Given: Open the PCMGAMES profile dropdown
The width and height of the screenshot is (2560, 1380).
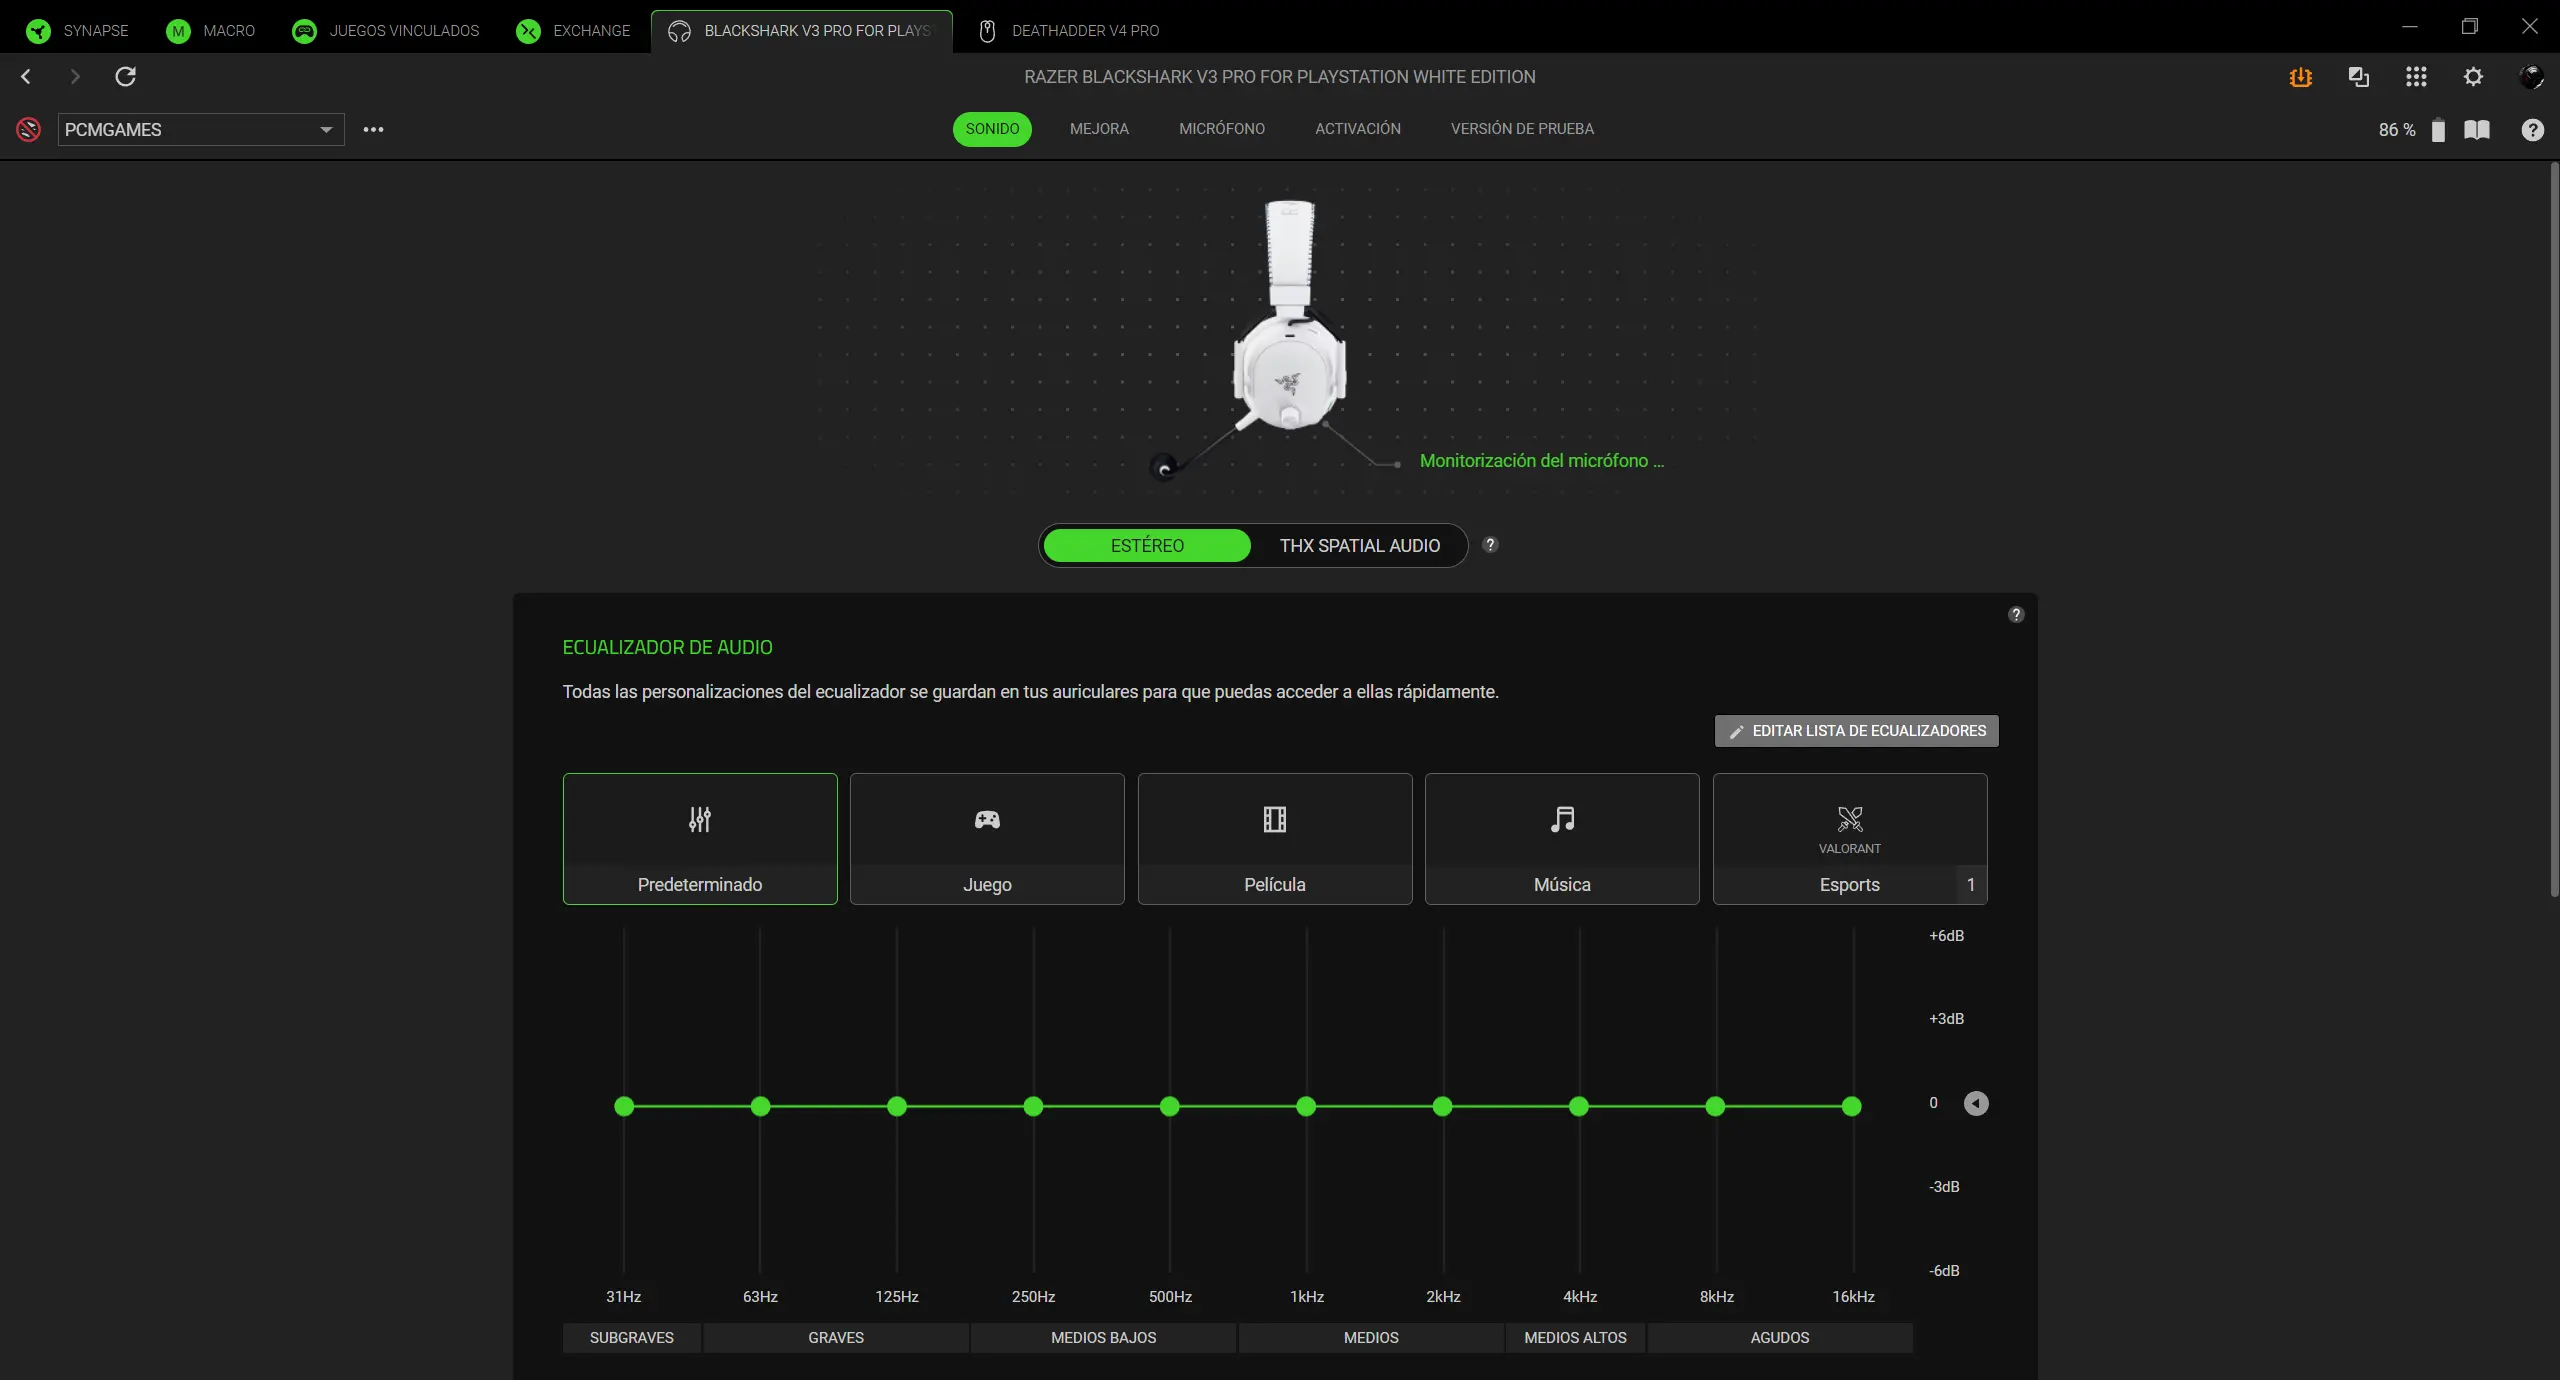Looking at the screenshot, I should coord(201,130).
